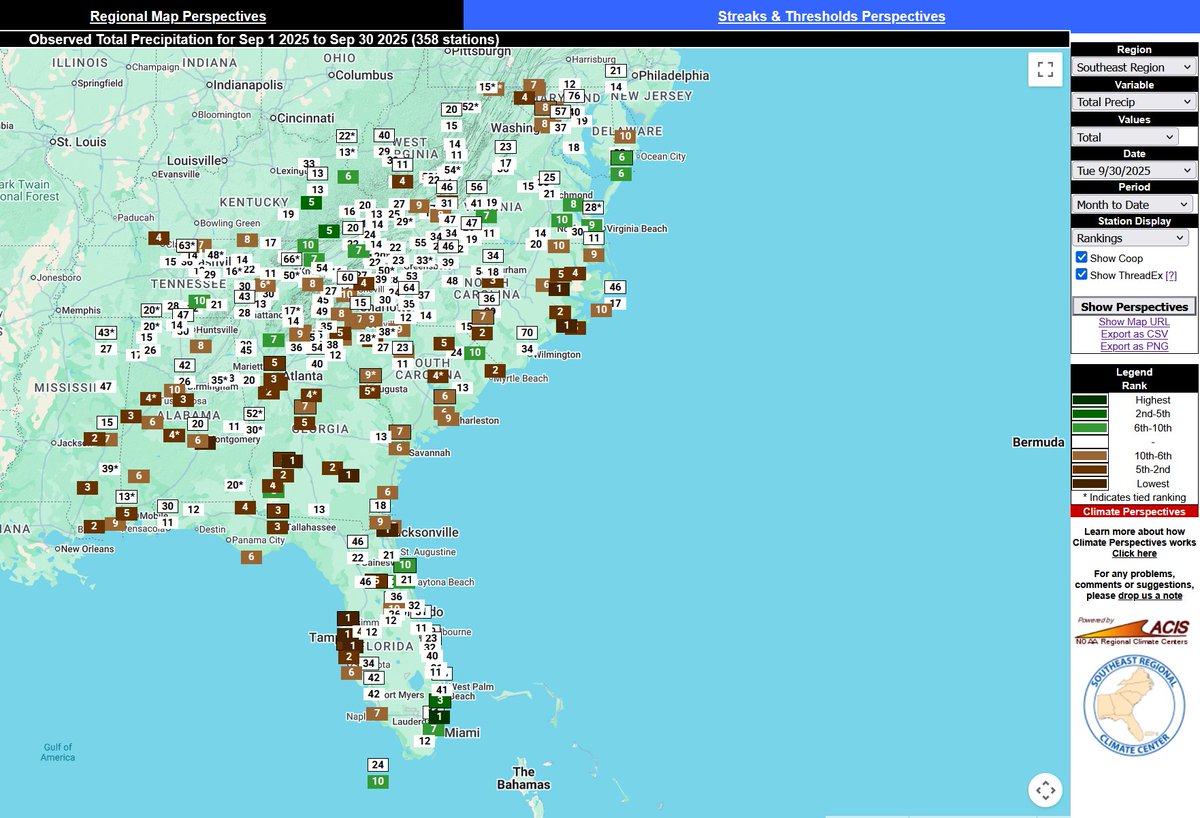Select the station marker labeled 9*
1200x818 pixels.
click(370, 374)
